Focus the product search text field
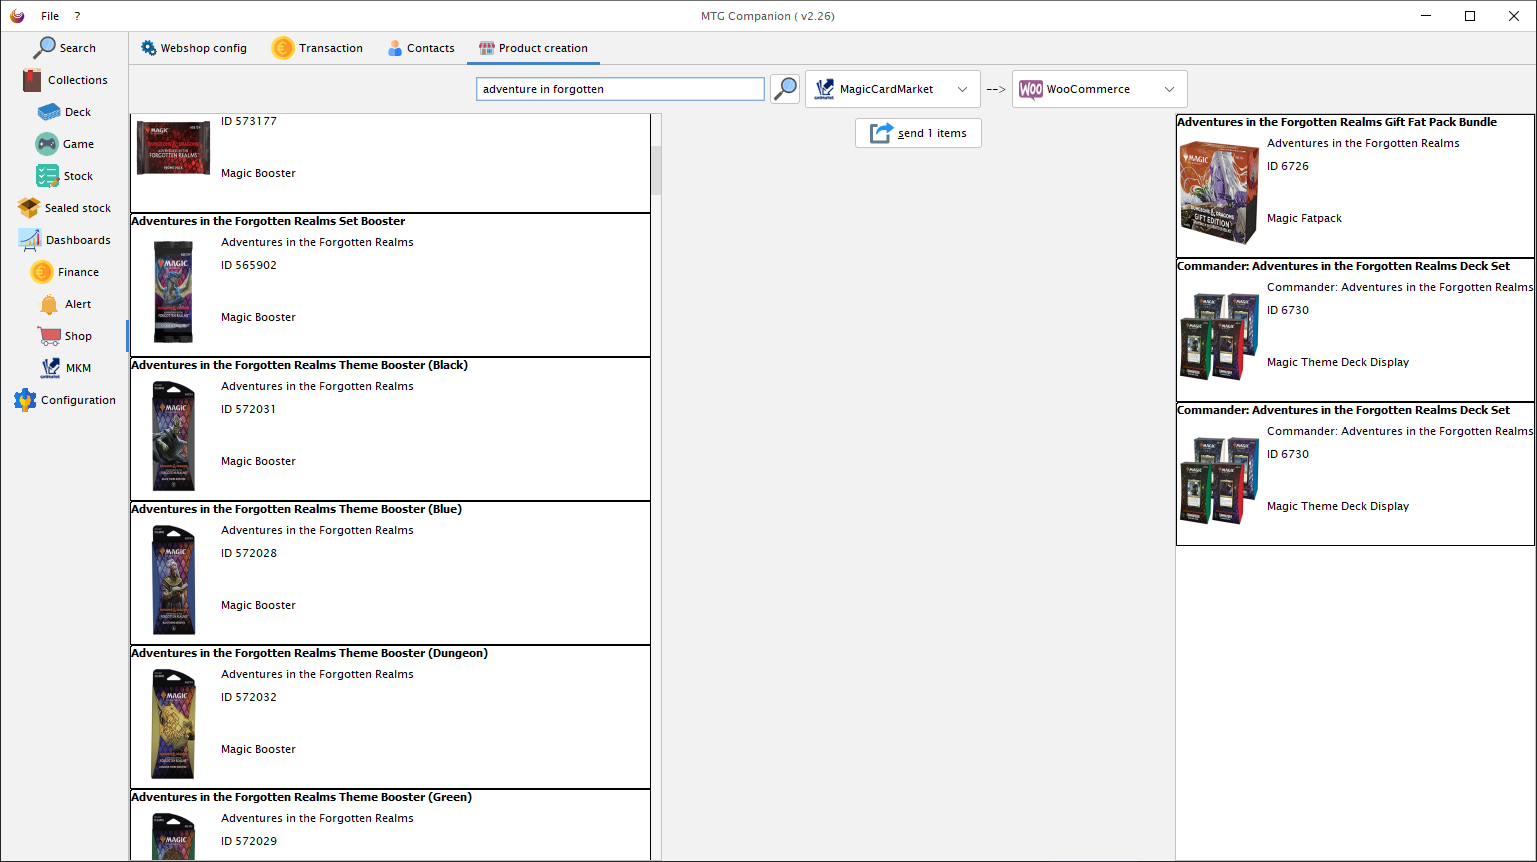 coord(620,89)
